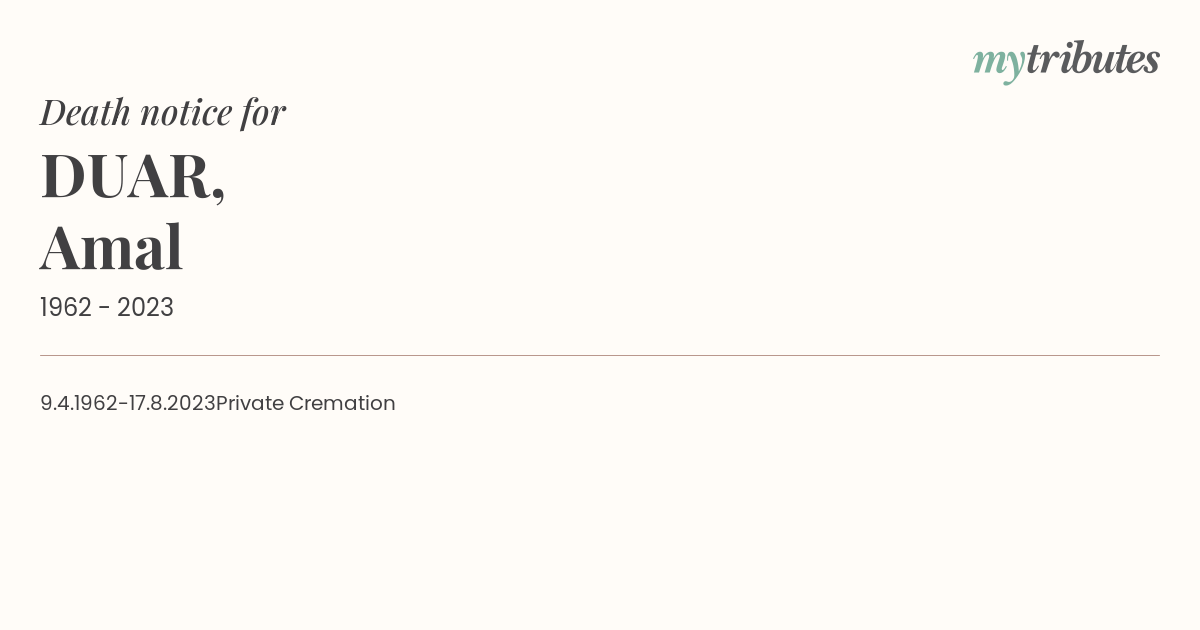Click the dark "tributes" wordmark
The width and height of the screenshot is (1200, 630).
1093,59
